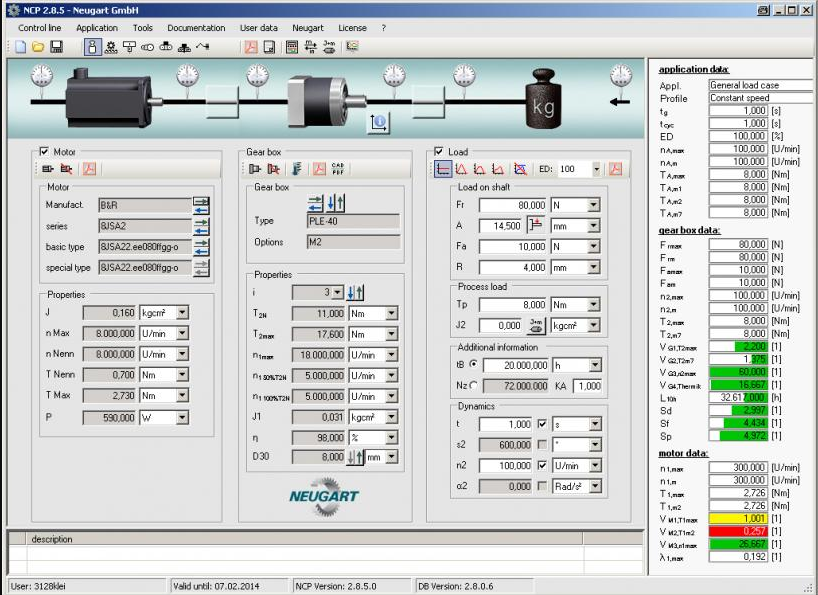Open file using the folder toolbar icon
Image resolution: width=818 pixels, height=595 pixels.
point(38,47)
